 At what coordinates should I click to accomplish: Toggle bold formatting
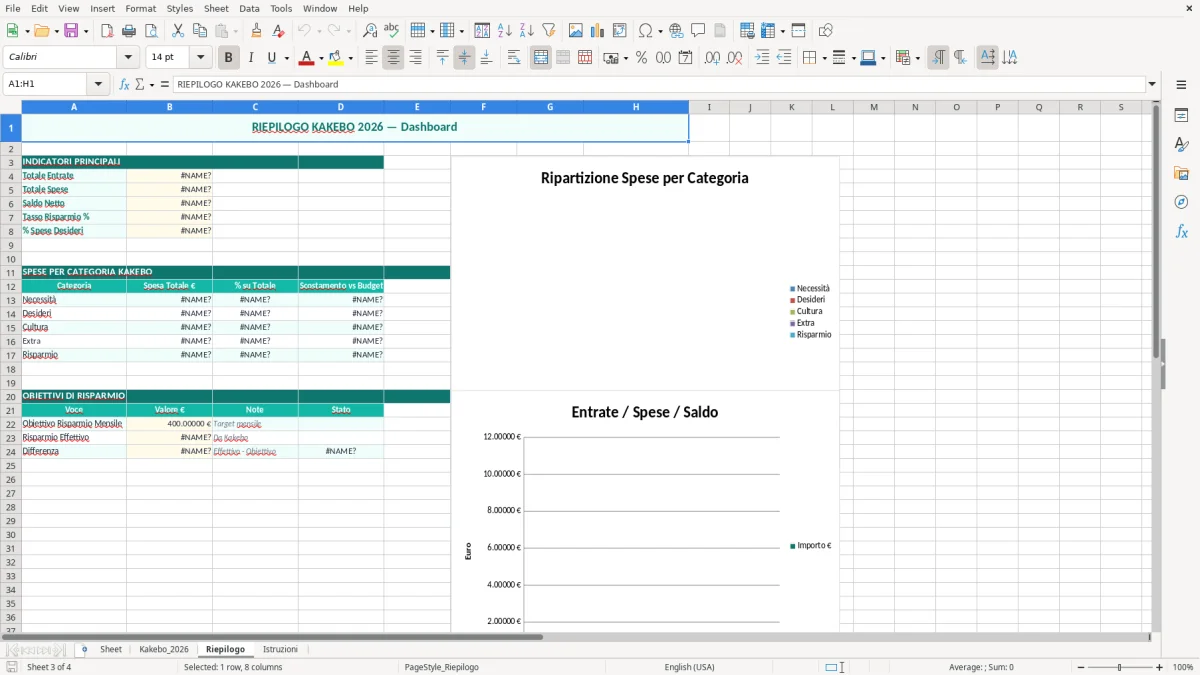click(x=229, y=58)
